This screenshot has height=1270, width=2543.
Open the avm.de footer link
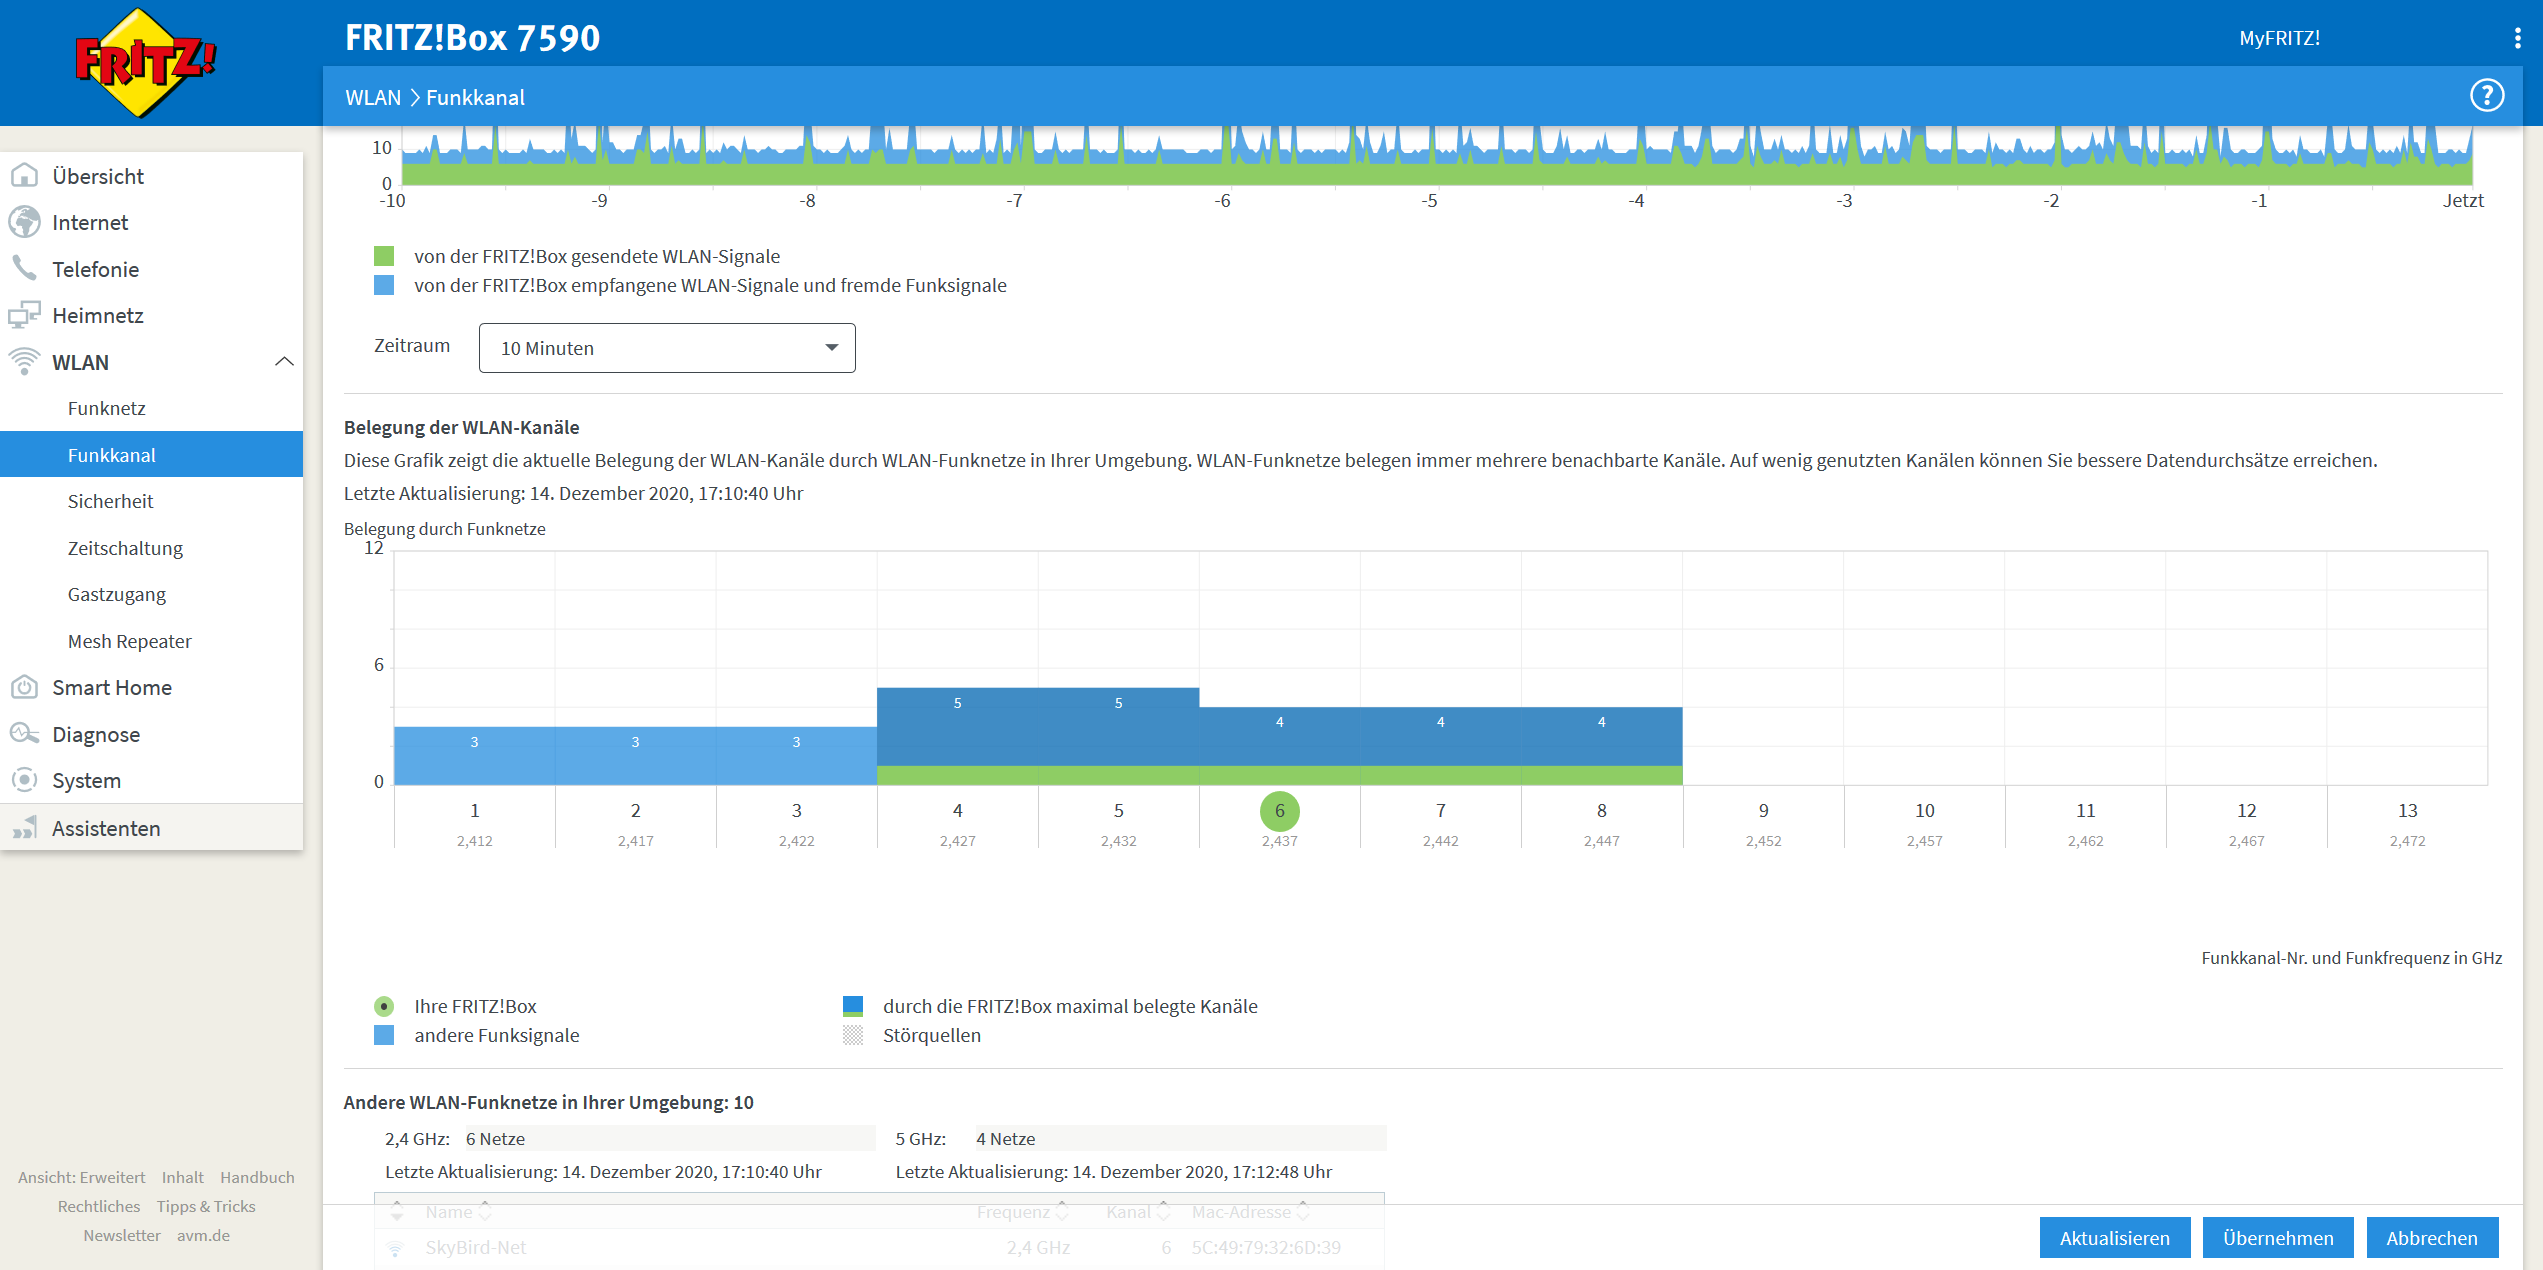click(203, 1235)
